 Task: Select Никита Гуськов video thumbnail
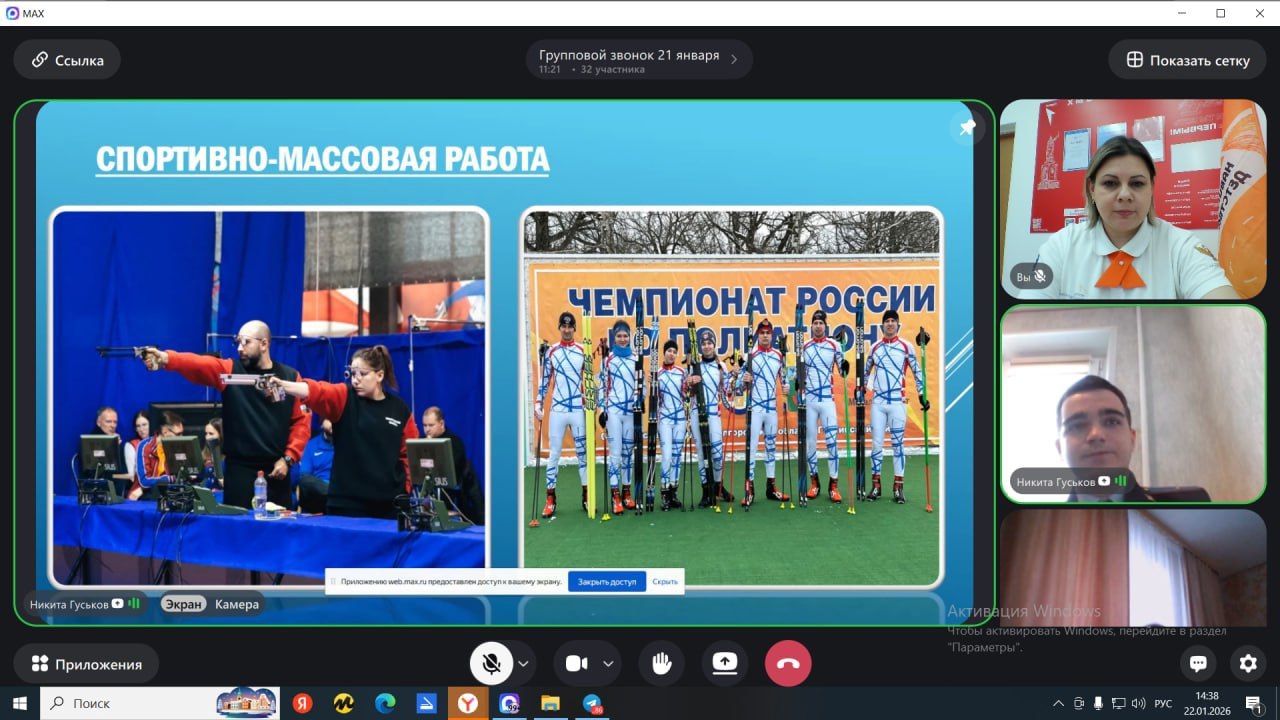tap(1133, 404)
